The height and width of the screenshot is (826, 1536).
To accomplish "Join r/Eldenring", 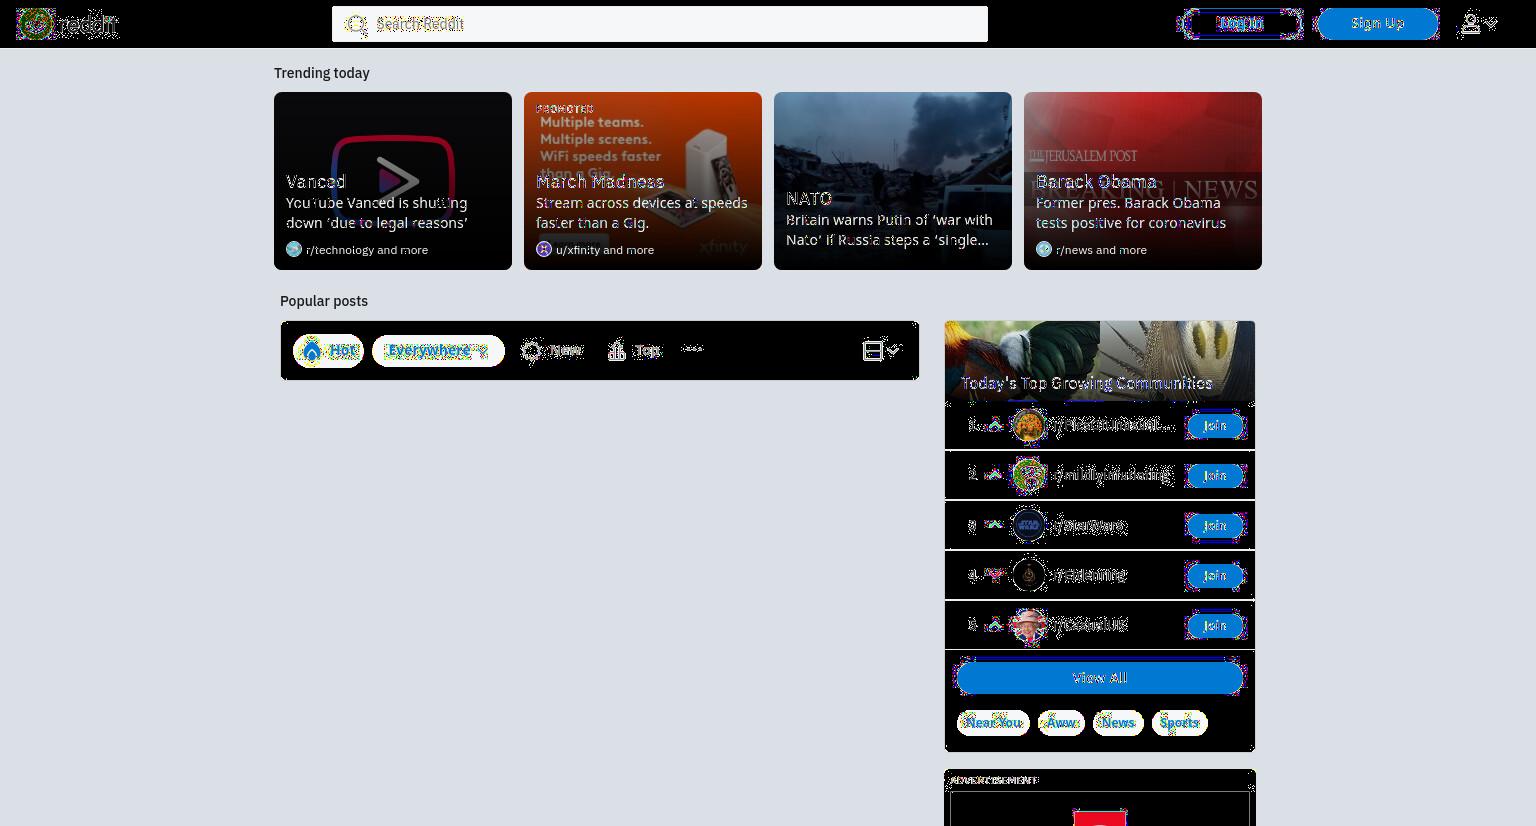I will pyautogui.click(x=1215, y=576).
